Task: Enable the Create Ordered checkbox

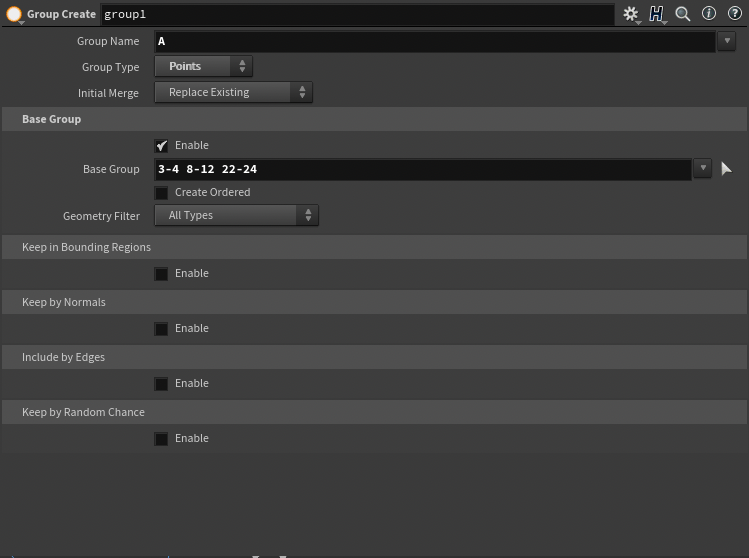Action: click(x=161, y=193)
